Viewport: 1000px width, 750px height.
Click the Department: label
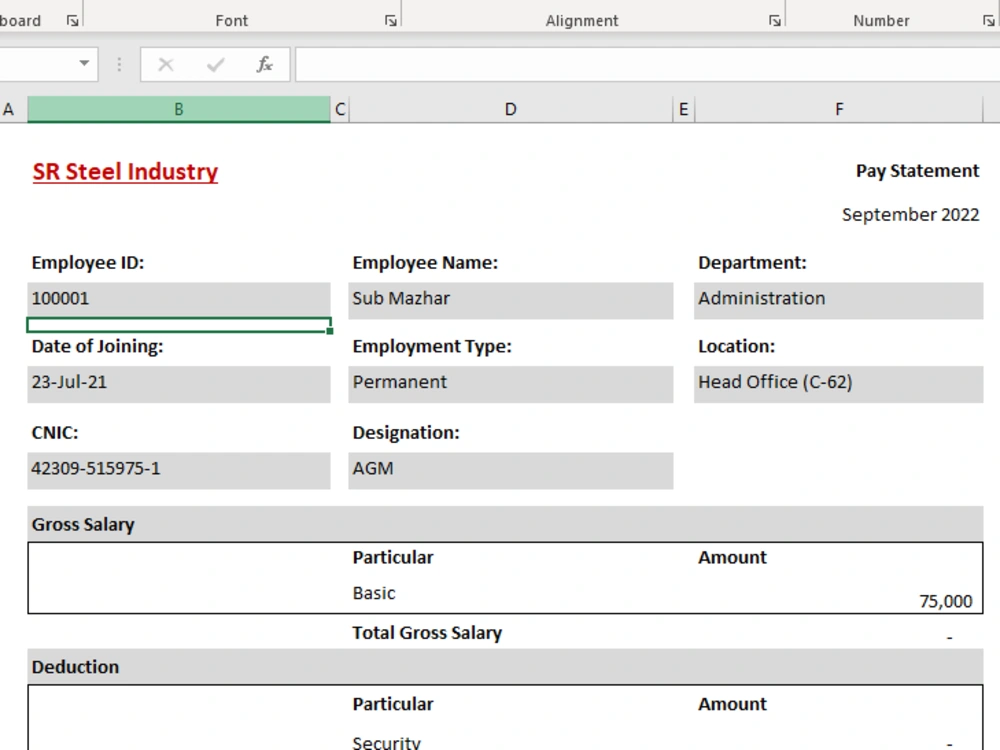pos(752,263)
